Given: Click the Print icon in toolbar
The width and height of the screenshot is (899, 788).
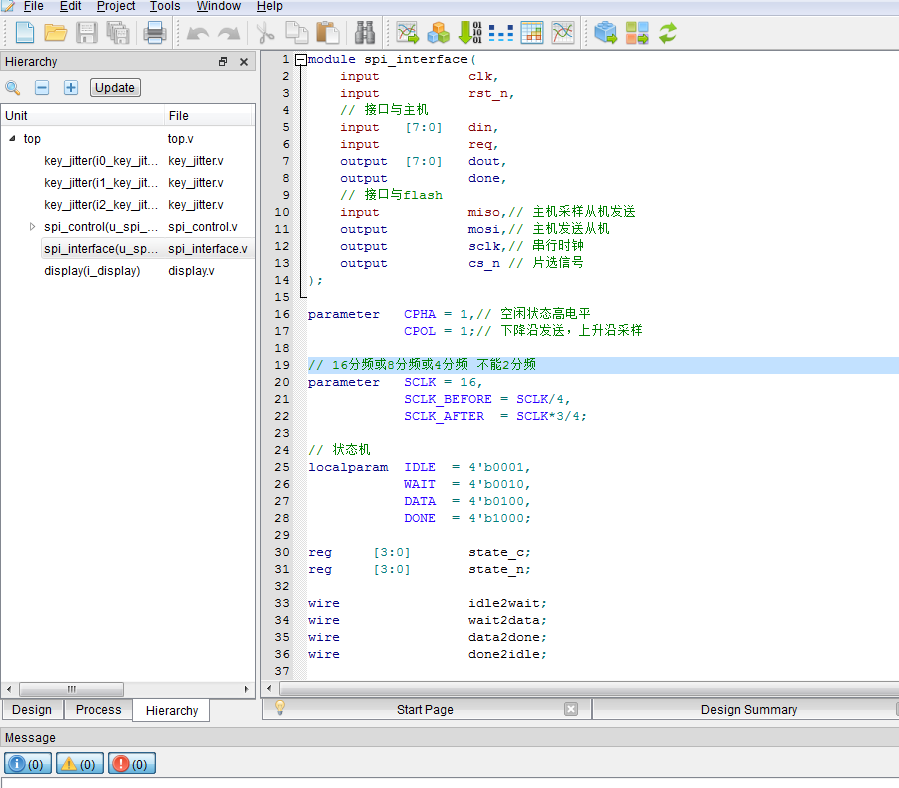Looking at the screenshot, I should pyautogui.click(x=155, y=33).
